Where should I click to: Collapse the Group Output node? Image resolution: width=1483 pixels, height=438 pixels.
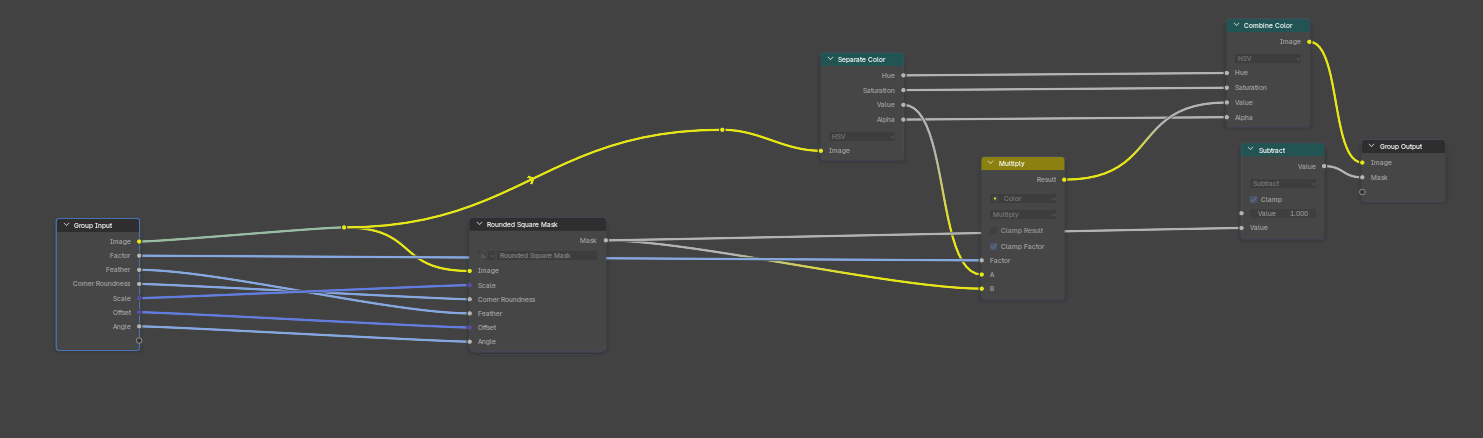click(1372, 146)
